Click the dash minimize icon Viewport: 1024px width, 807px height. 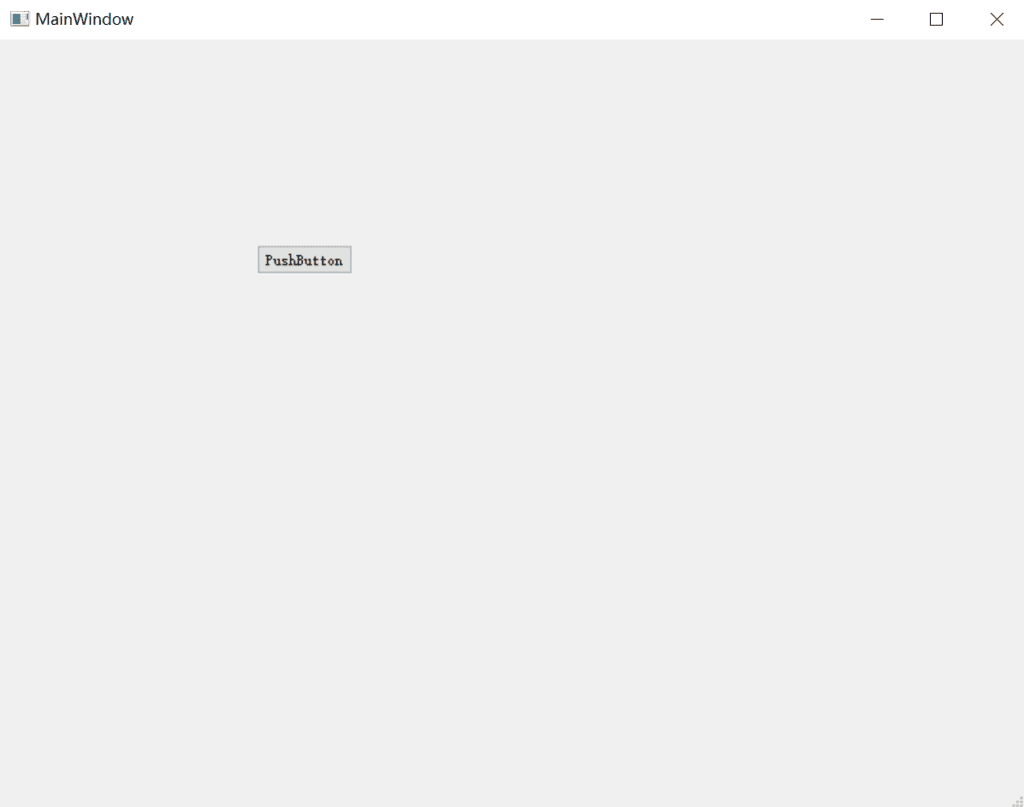[877, 19]
